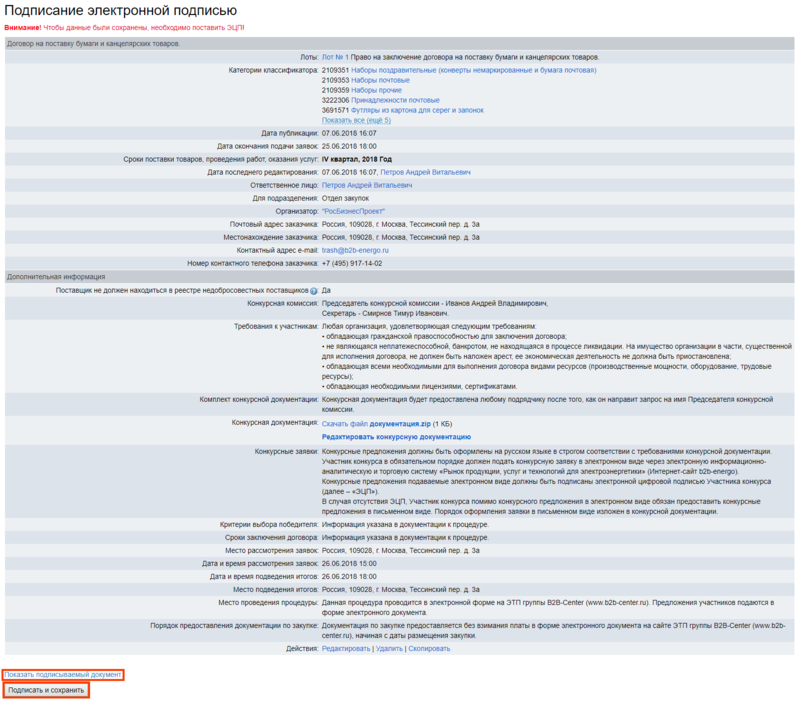
Task: Open last editor 'Петров Андрей Витальевич' link
Action: tap(424, 172)
